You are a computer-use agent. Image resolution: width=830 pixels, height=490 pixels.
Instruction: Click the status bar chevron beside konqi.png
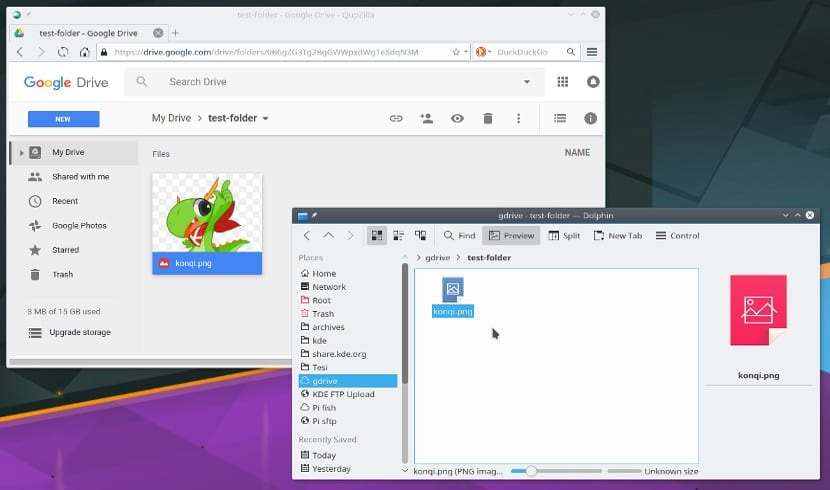[x=405, y=471]
